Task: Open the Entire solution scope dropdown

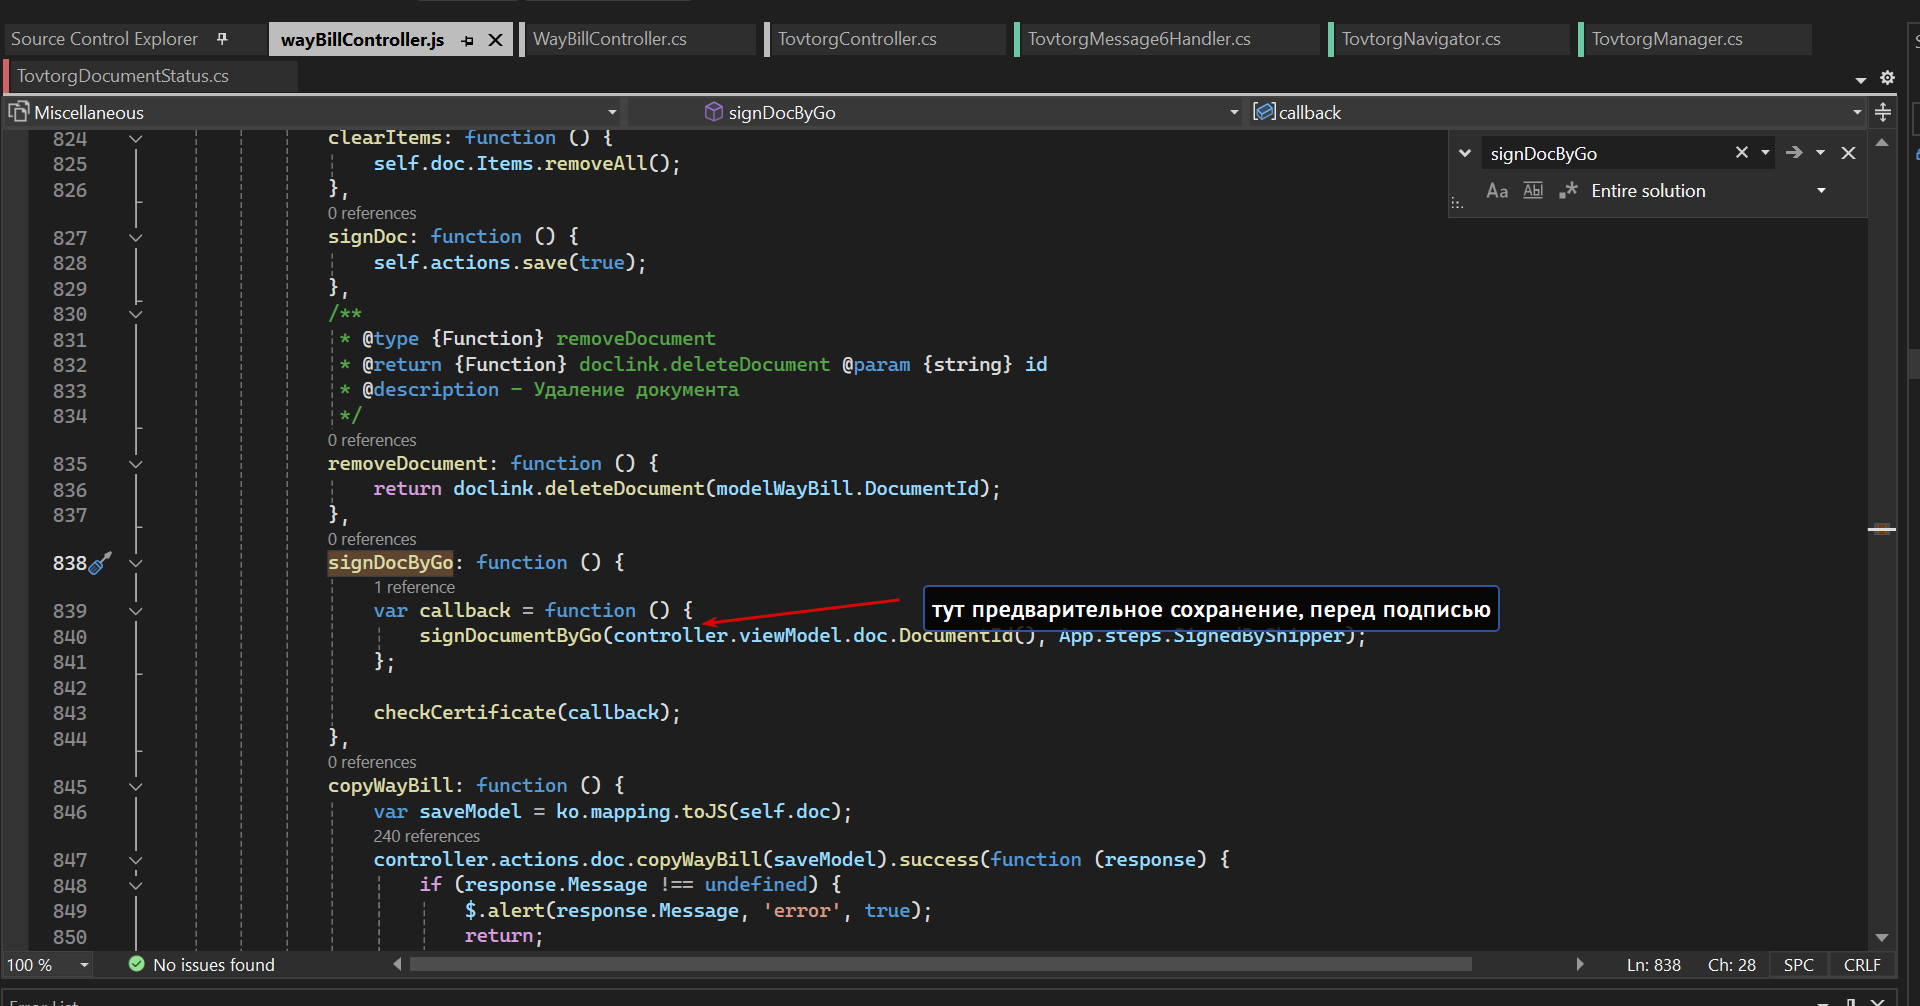Action: [x=1821, y=191]
